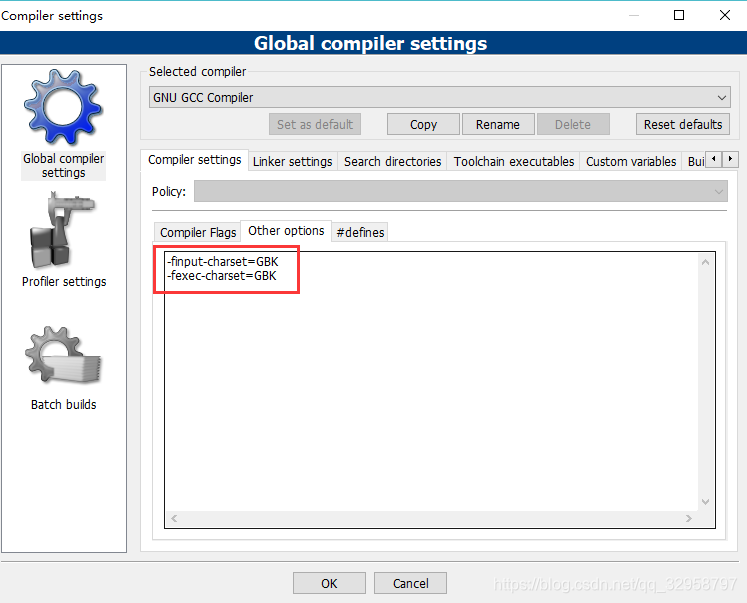Image resolution: width=747 pixels, height=603 pixels.
Task: Open the partially hidden Bui tab
Action: pyautogui.click(x=696, y=161)
